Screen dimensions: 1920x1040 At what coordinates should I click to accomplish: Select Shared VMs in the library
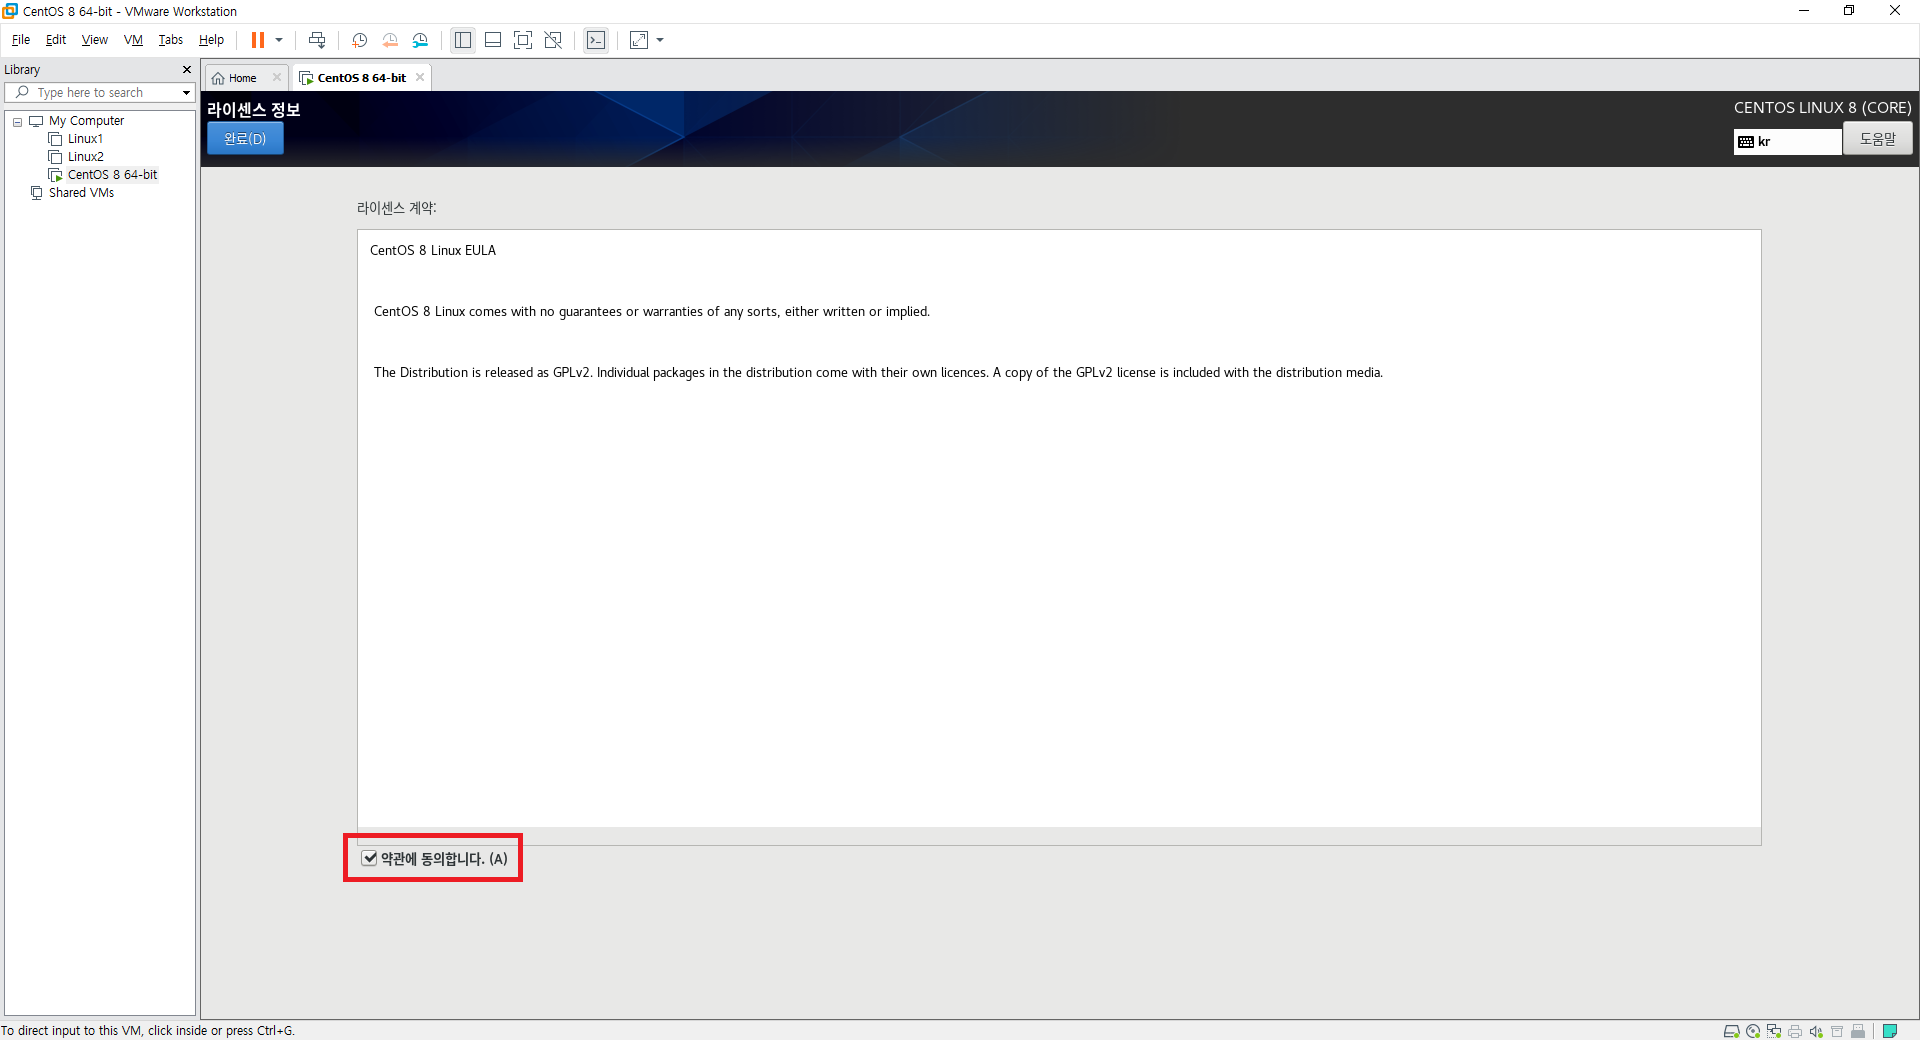pos(81,193)
